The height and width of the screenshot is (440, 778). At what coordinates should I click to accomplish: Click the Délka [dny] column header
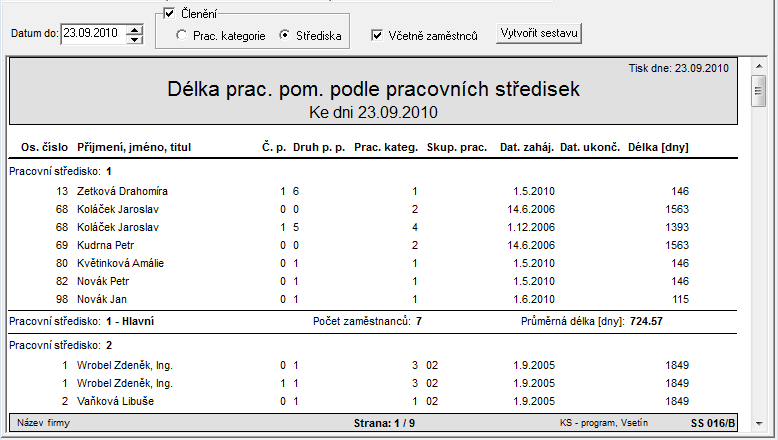(658, 147)
